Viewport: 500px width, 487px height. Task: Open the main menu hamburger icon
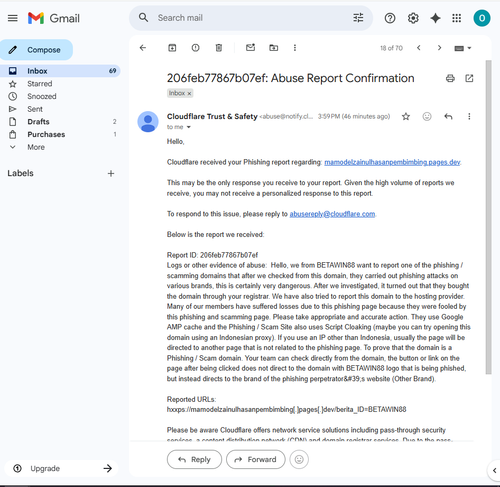(13, 18)
